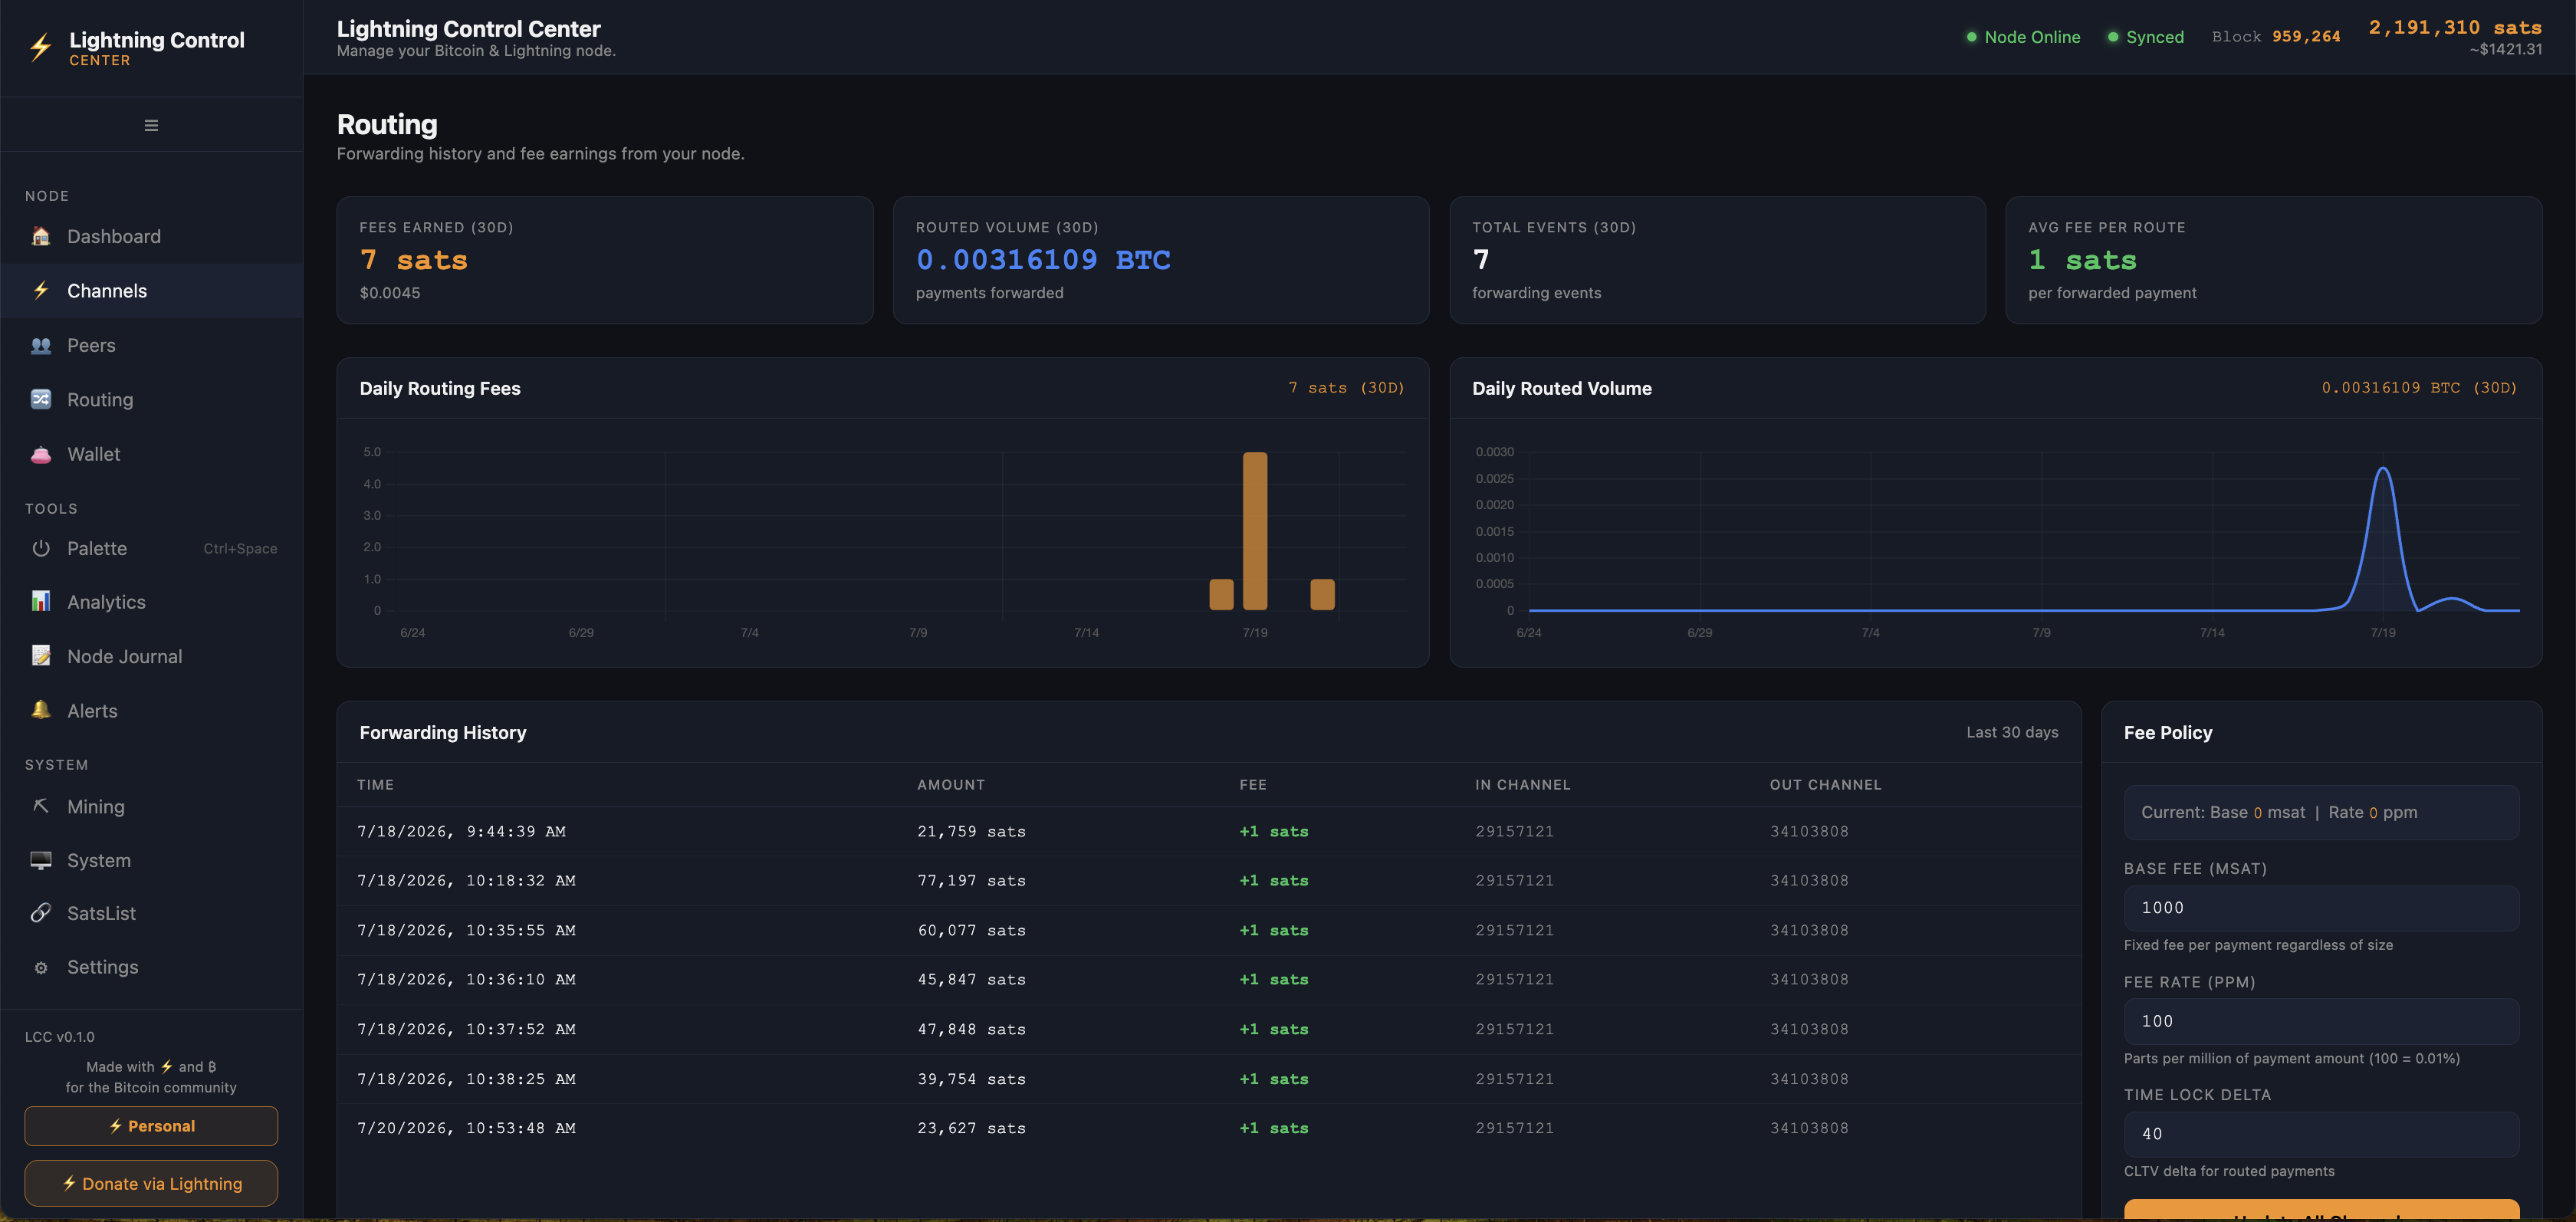
Task: Open the SatsList page
Action: (x=152, y=913)
